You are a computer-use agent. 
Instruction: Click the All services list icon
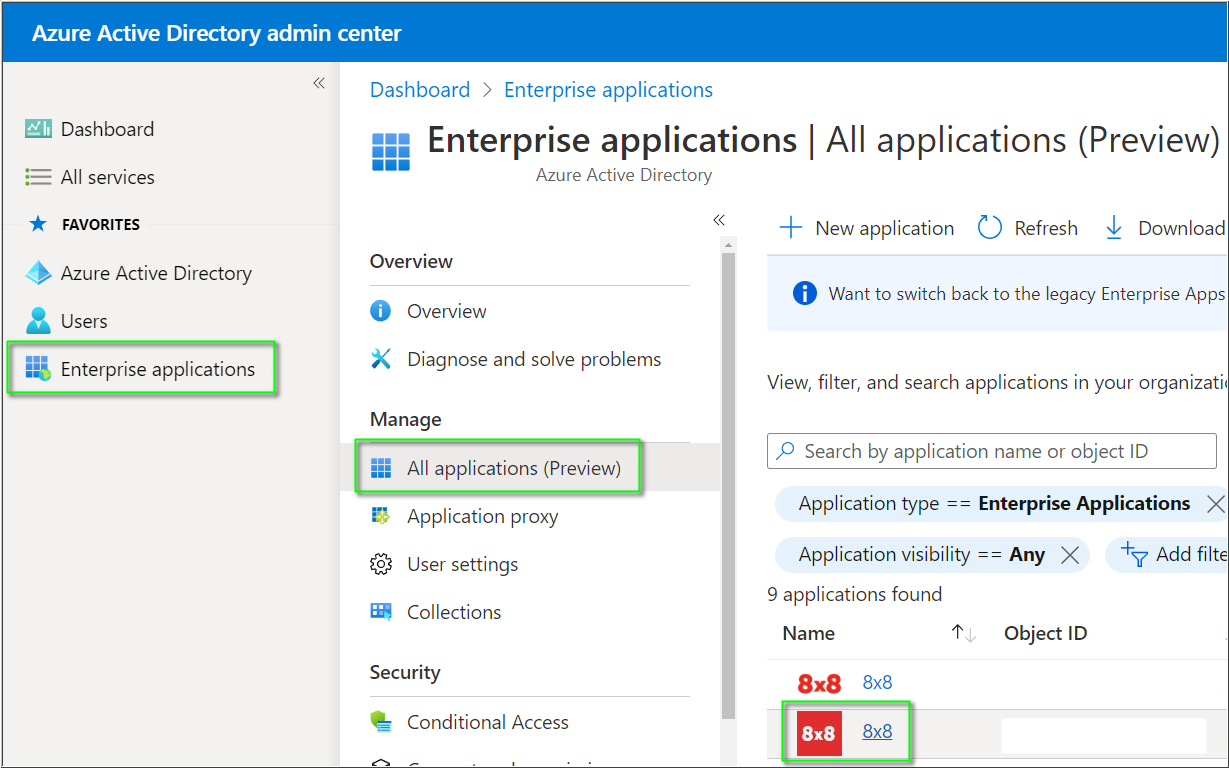point(38,177)
